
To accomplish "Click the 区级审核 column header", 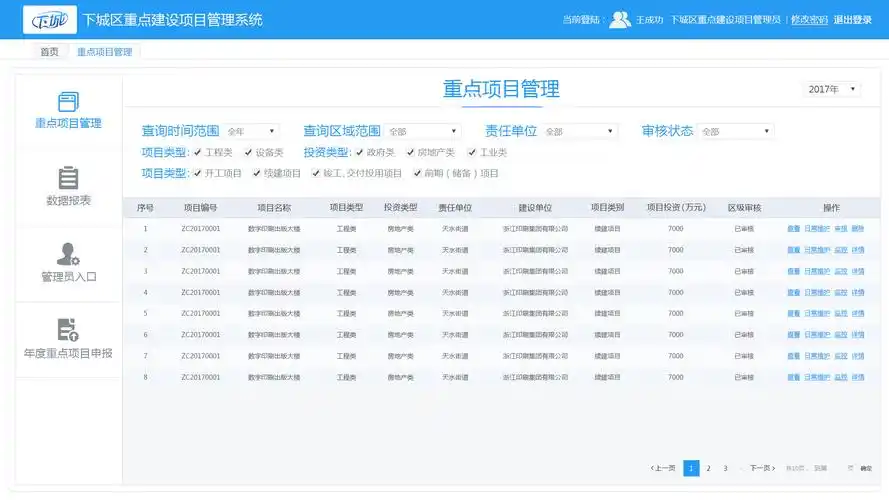I will pyautogui.click(x=744, y=207).
